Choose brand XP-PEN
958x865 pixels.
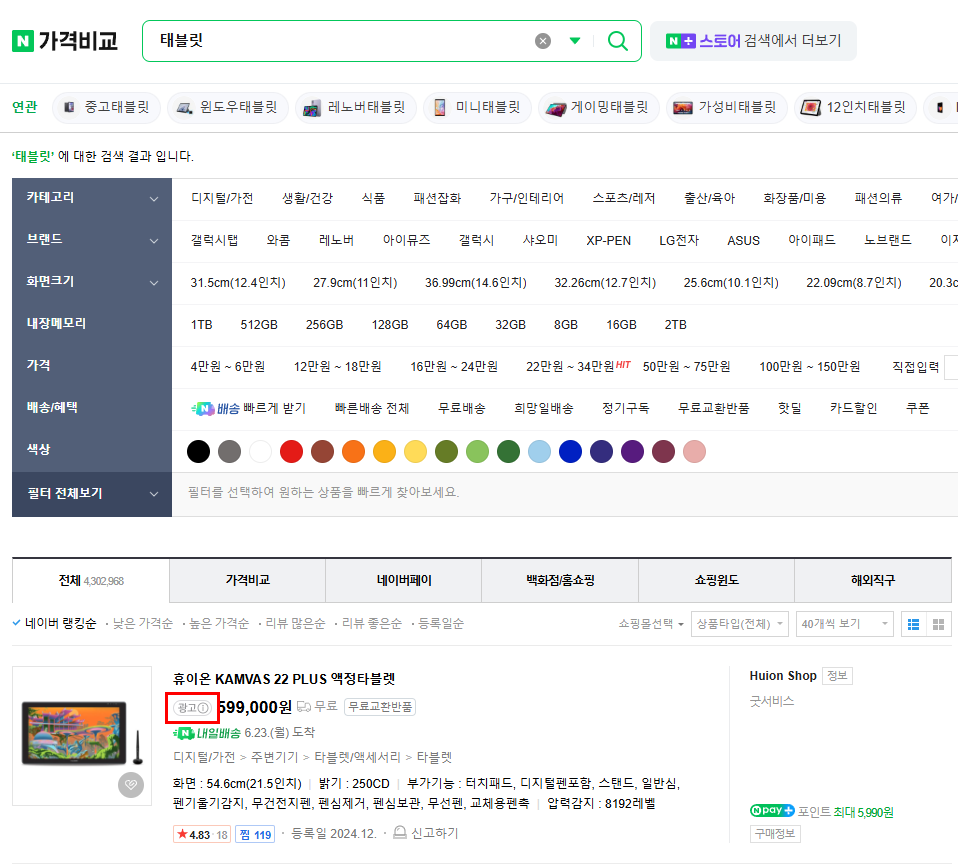pyautogui.click(x=609, y=240)
